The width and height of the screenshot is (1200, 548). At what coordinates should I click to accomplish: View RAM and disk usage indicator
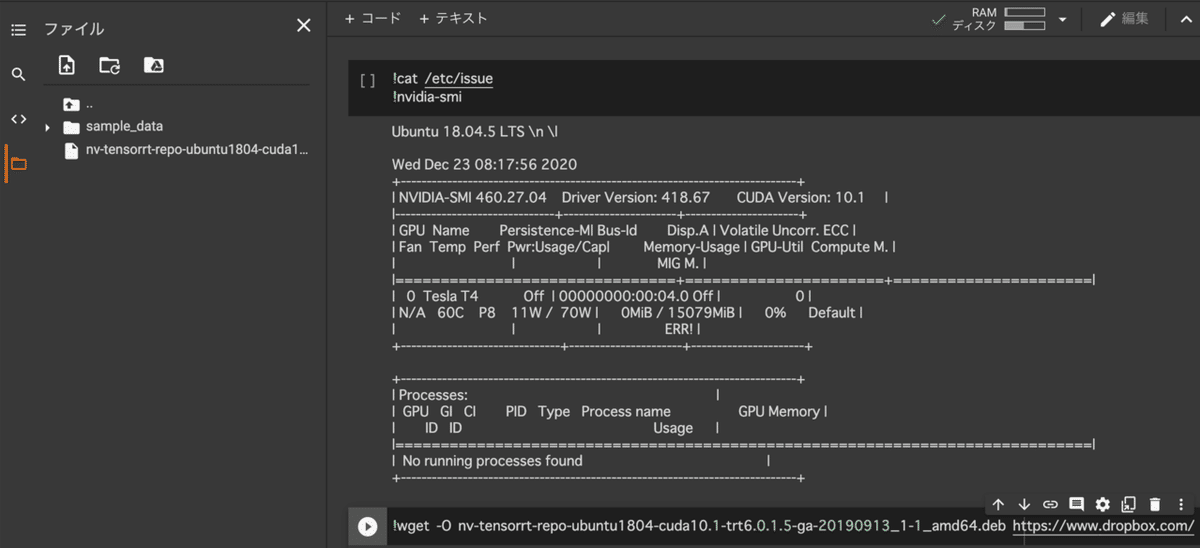tap(996, 19)
